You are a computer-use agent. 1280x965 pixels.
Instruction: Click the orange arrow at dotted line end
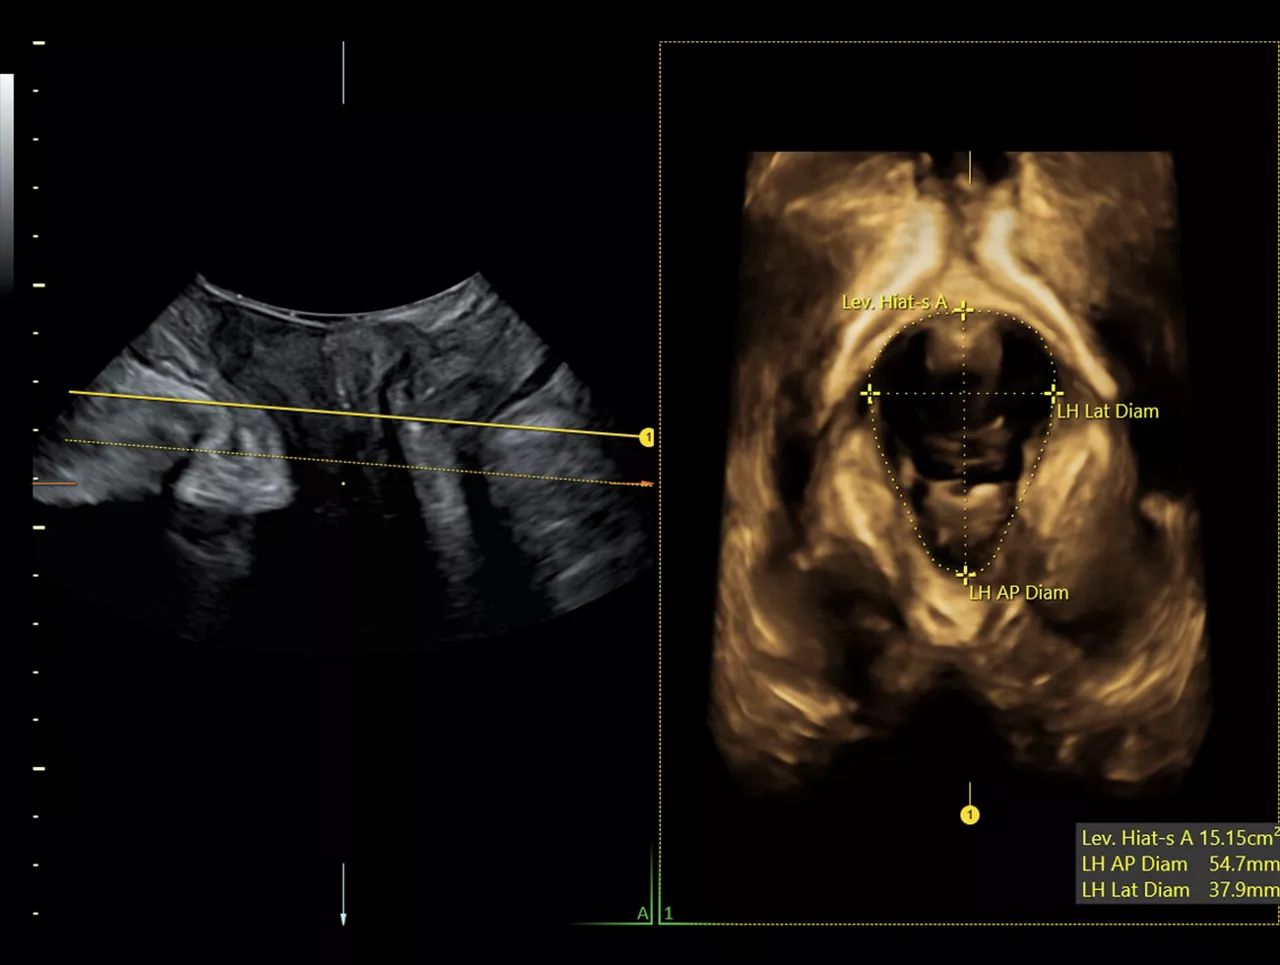pyautogui.click(x=645, y=484)
